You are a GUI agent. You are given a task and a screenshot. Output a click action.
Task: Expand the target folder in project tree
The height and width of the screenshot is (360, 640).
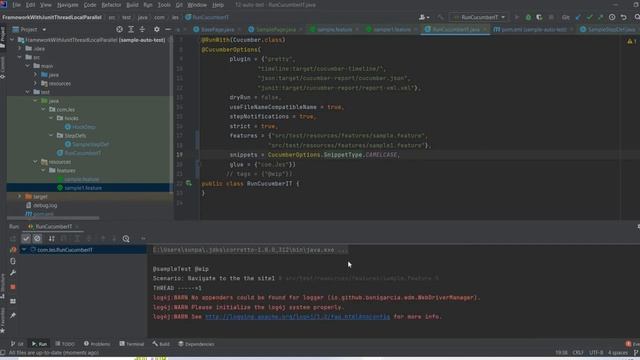[x=20, y=196]
